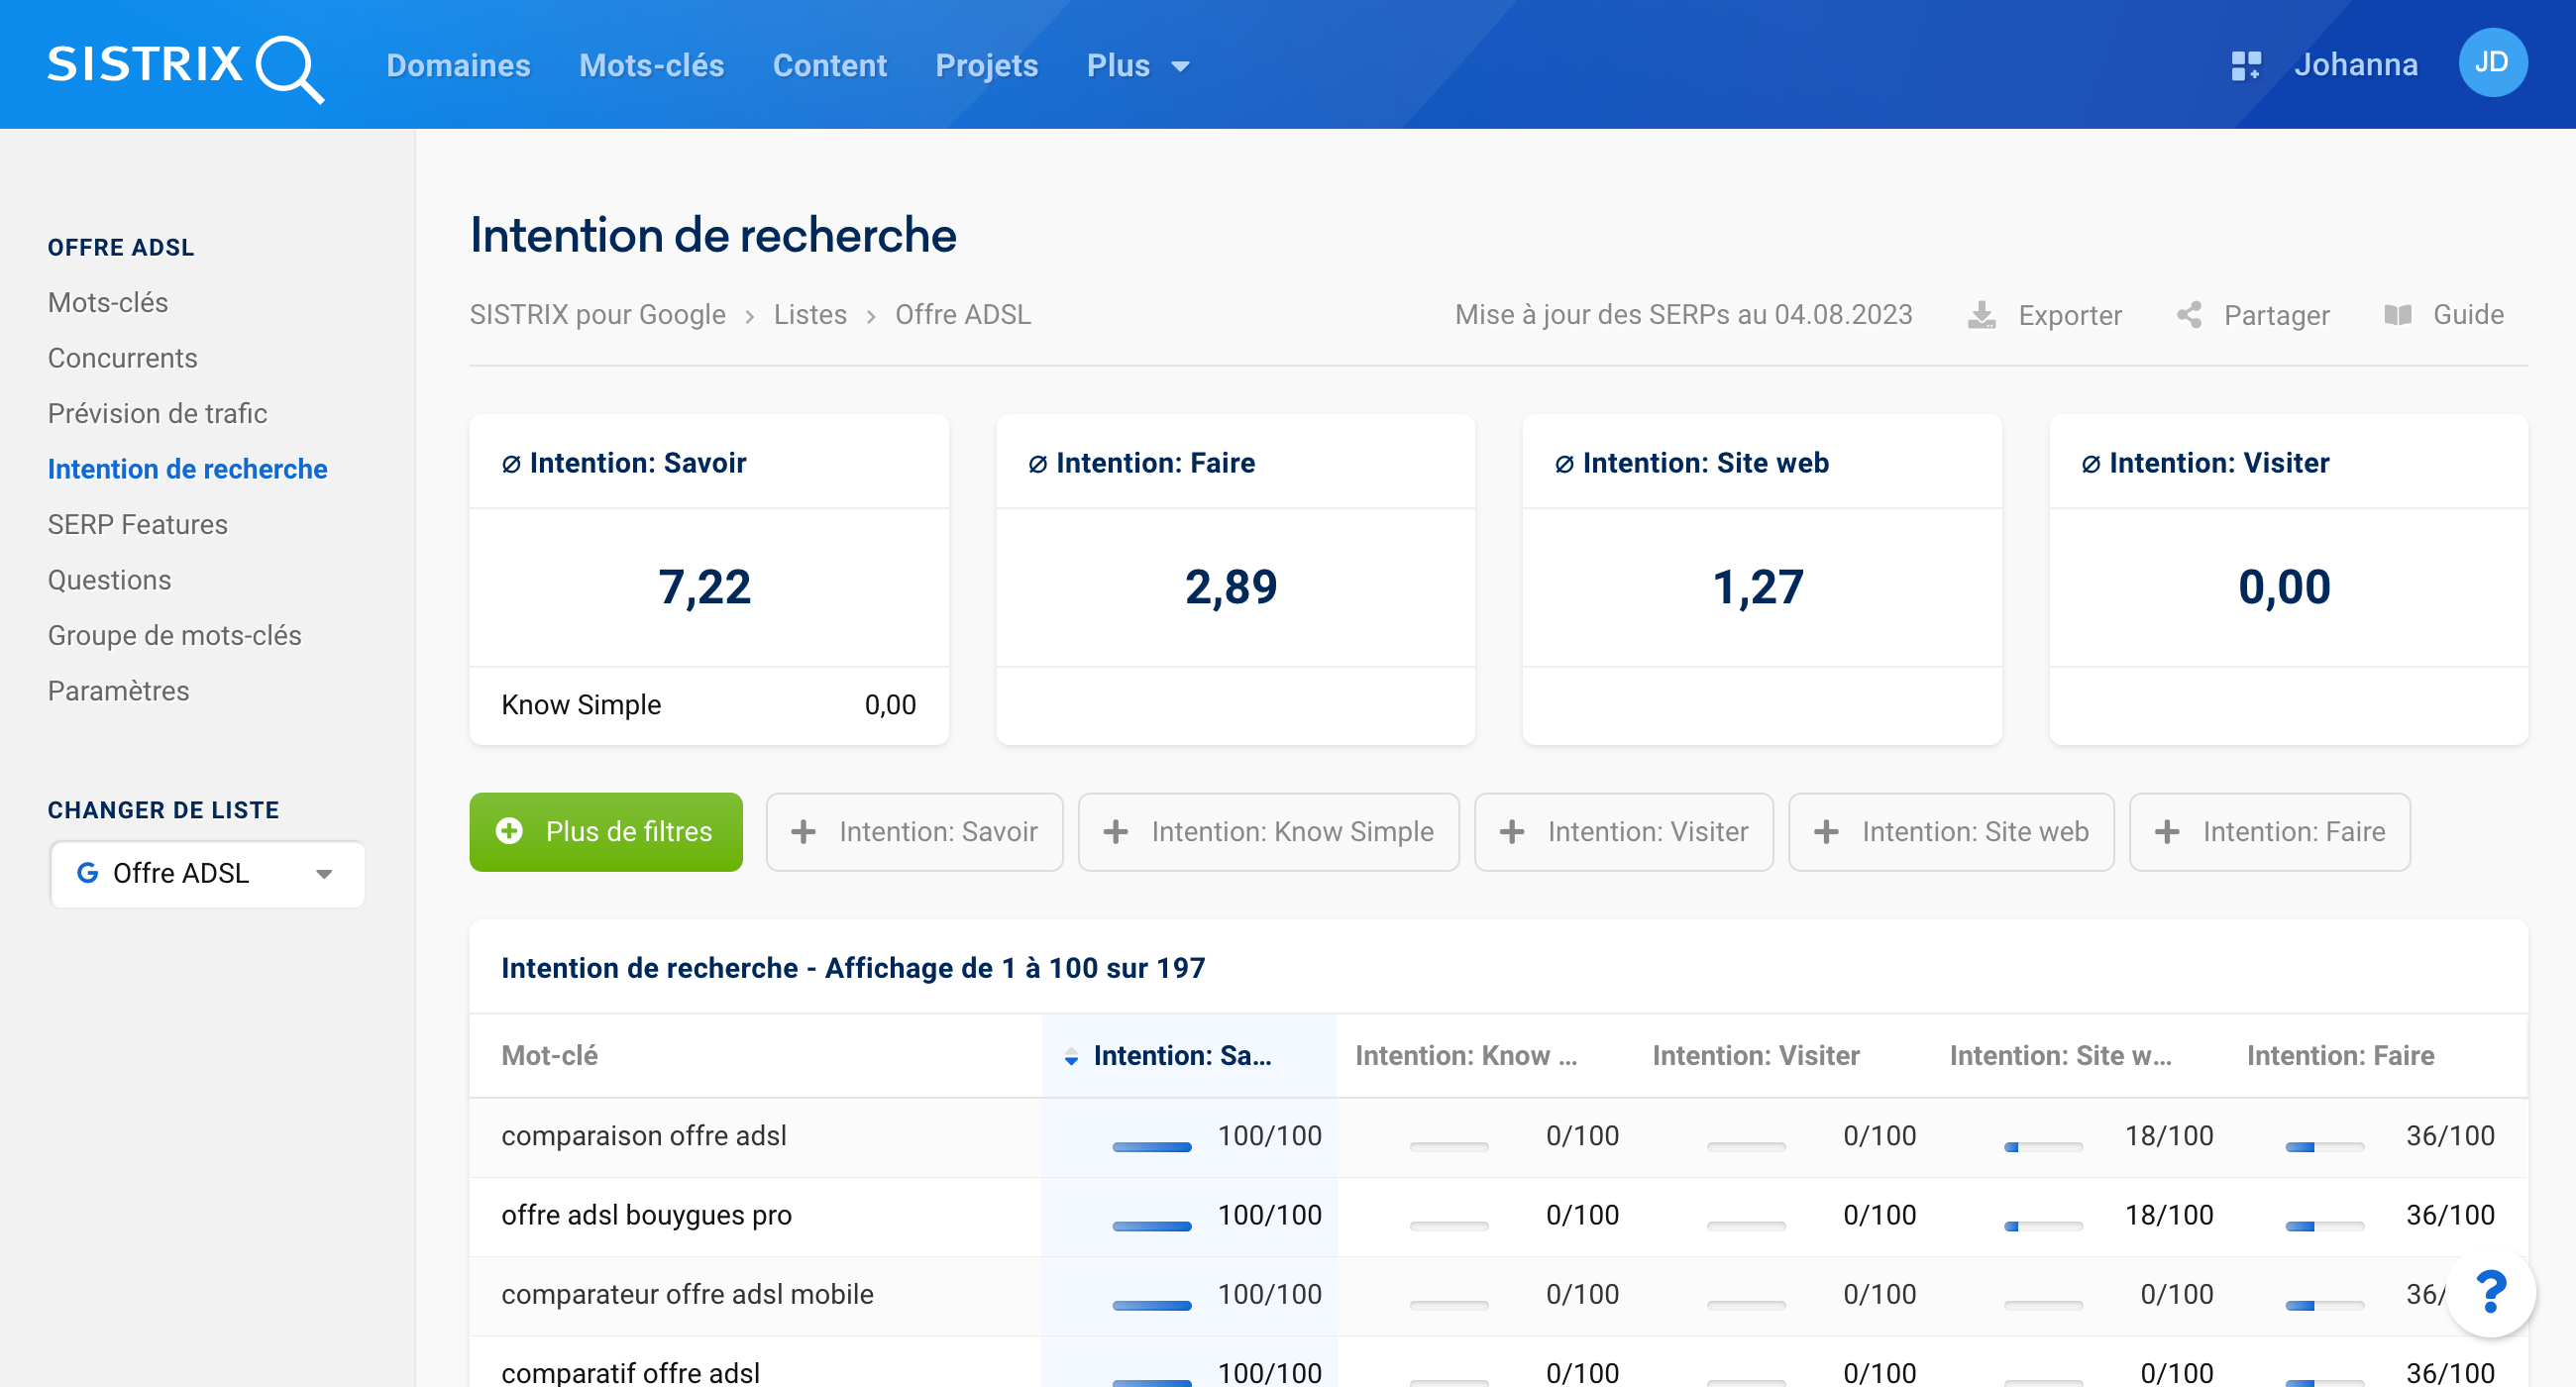Open the apps grid icon beside Johanna
Viewport: 2576px width, 1387px height.
pyautogui.click(x=2246, y=66)
